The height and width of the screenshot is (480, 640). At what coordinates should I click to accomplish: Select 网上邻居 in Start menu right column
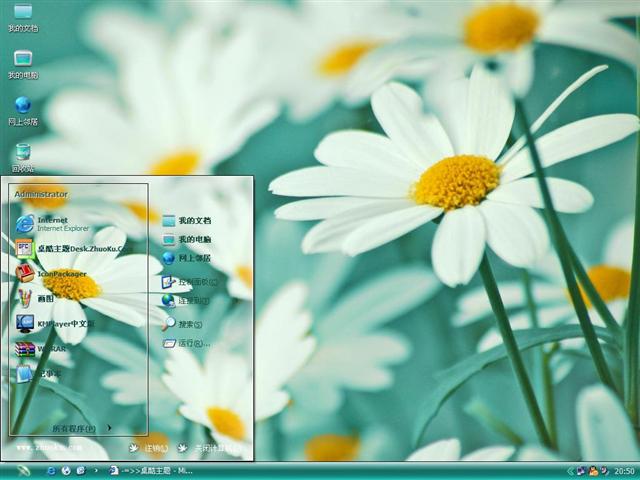(187, 258)
